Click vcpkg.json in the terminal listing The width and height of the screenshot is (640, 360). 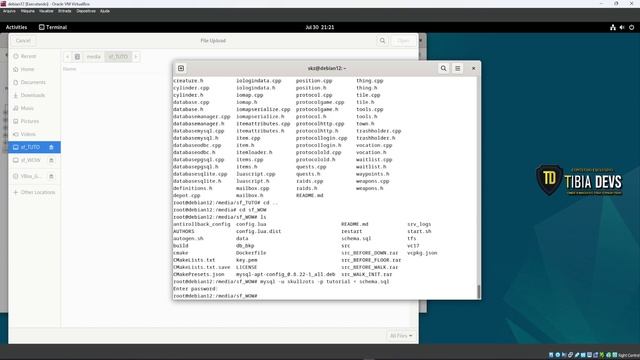(x=422, y=253)
